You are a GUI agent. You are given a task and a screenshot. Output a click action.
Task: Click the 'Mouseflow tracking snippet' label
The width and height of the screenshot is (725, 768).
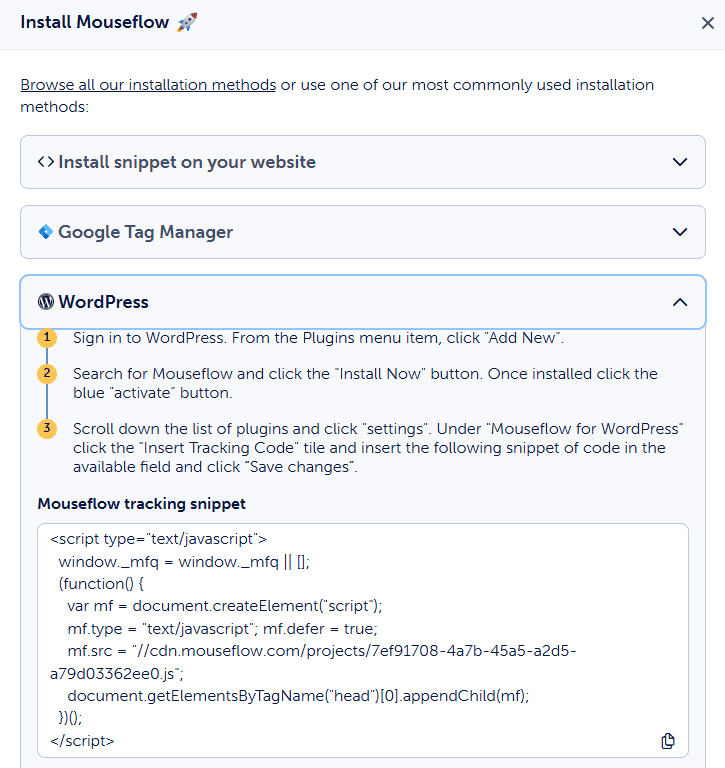click(142, 504)
